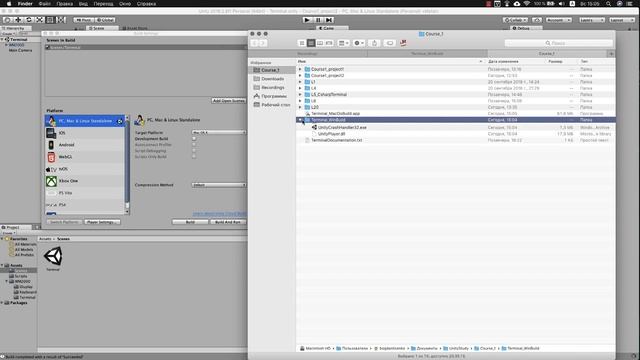Viewport: 640px width, 360px height.
Task: Go back in Finder navigation
Action: point(254,43)
